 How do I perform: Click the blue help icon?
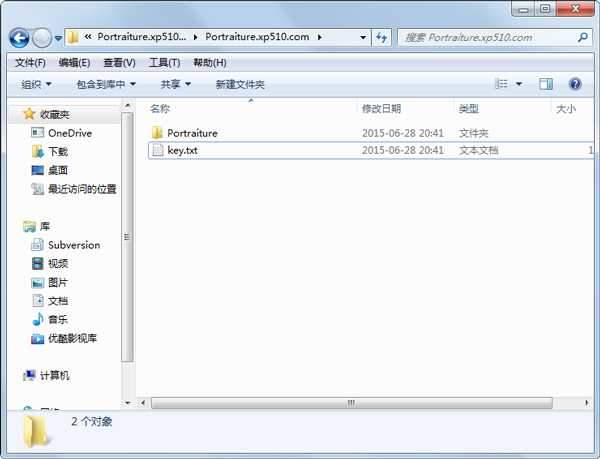[x=575, y=84]
